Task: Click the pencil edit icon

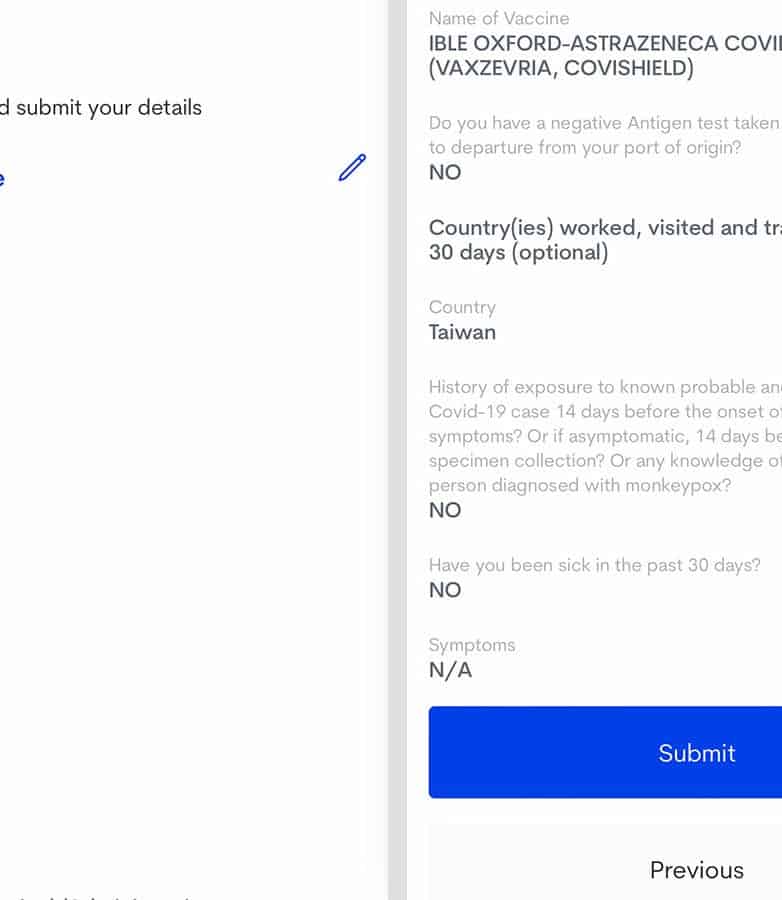Action: pos(352,168)
